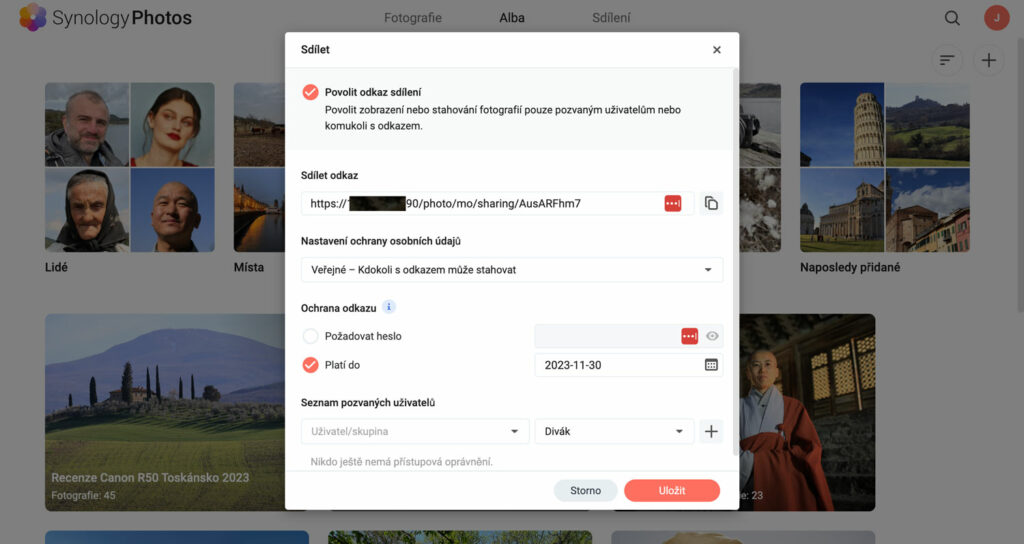Expand the Divák role dropdown
1024x544 pixels.
pos(614,432)
